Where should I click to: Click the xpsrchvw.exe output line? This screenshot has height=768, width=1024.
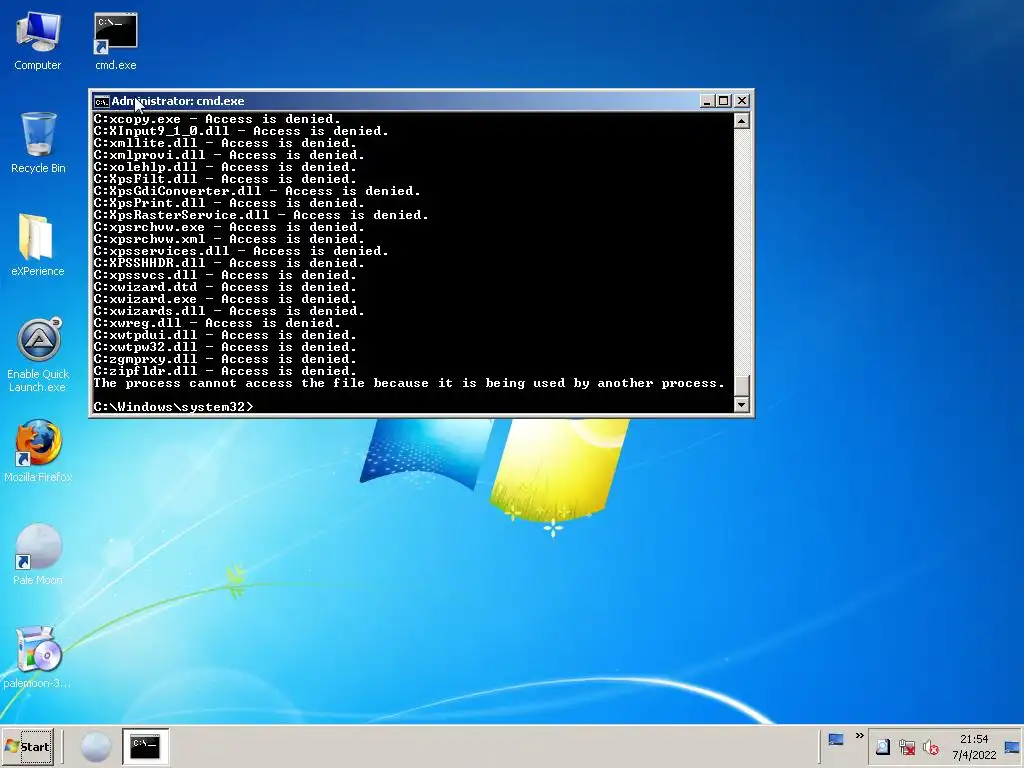point(229,227)
